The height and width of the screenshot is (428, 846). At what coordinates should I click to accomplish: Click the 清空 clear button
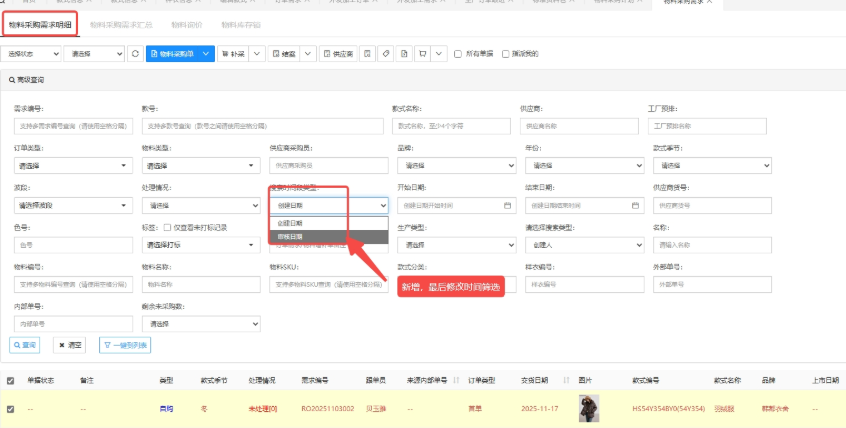coord(70,345)
